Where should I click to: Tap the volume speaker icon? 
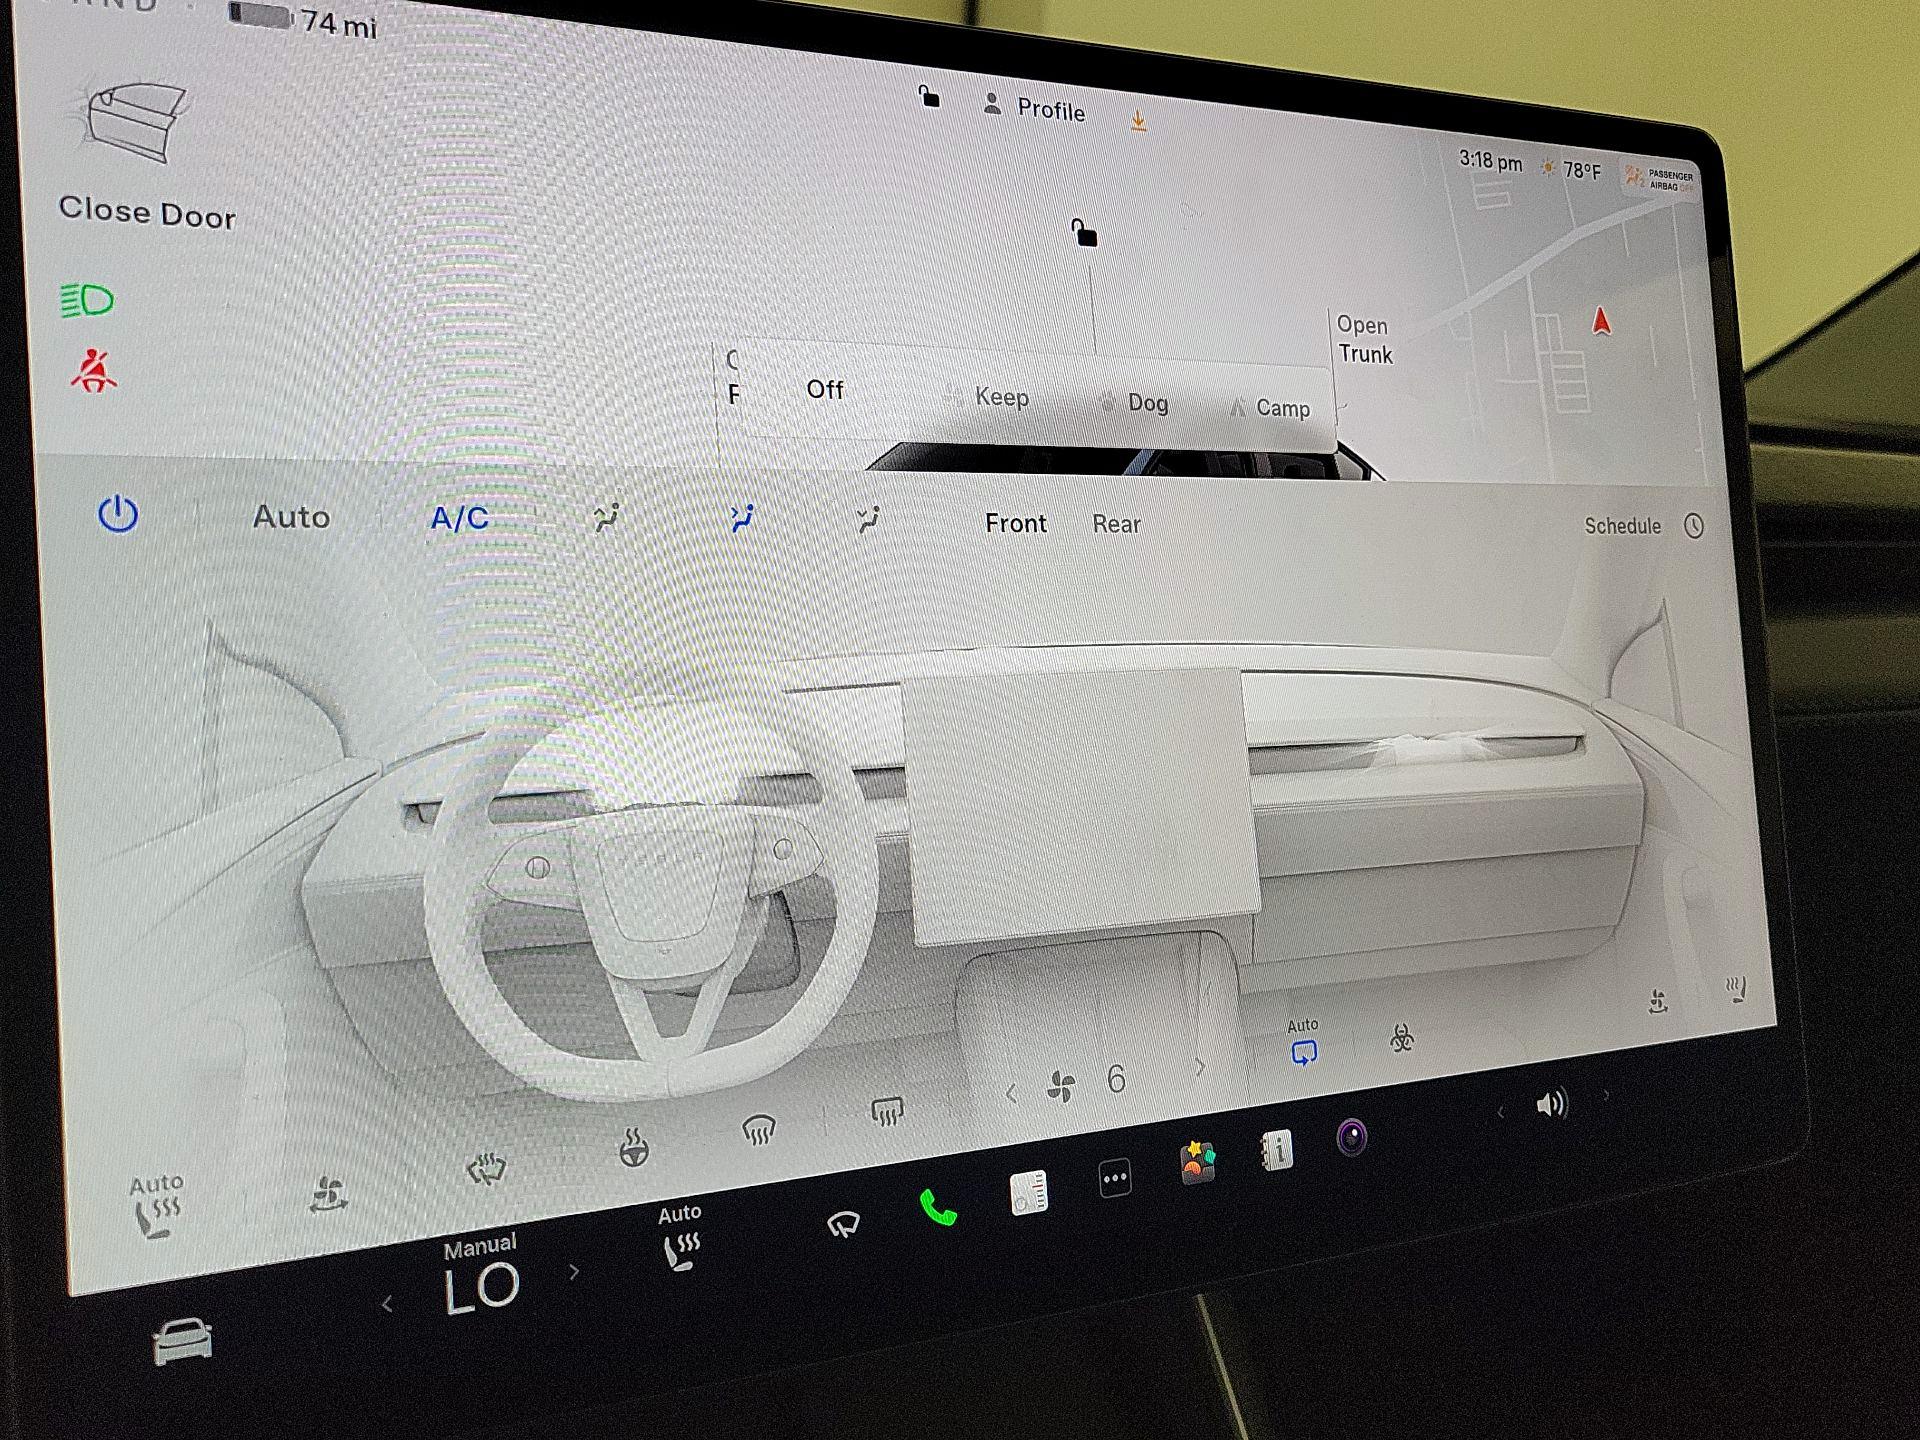[x=1551, y=1104]
